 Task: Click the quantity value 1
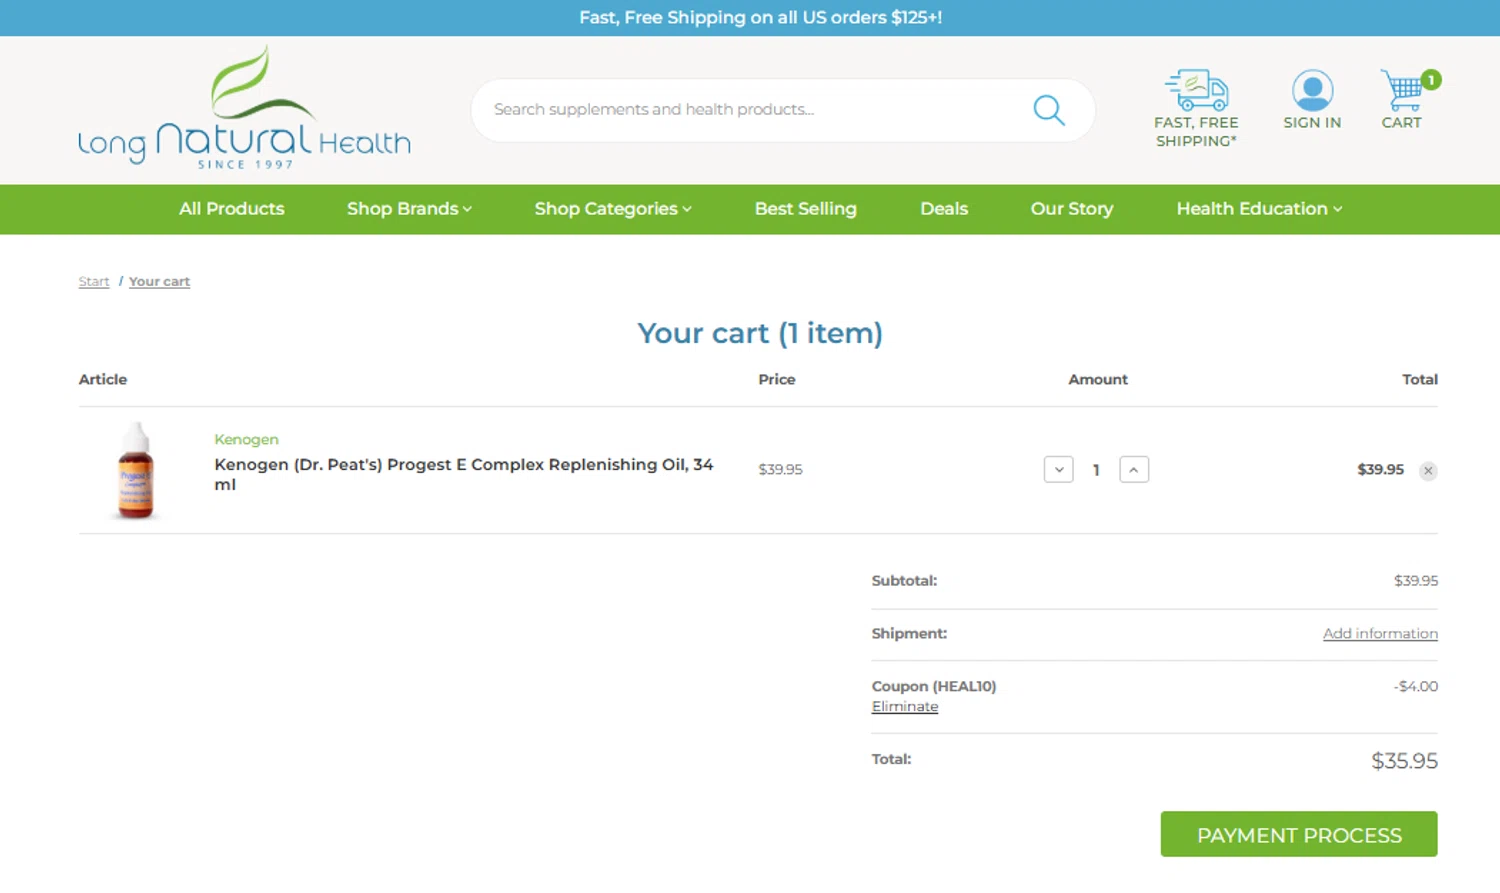1096,469
